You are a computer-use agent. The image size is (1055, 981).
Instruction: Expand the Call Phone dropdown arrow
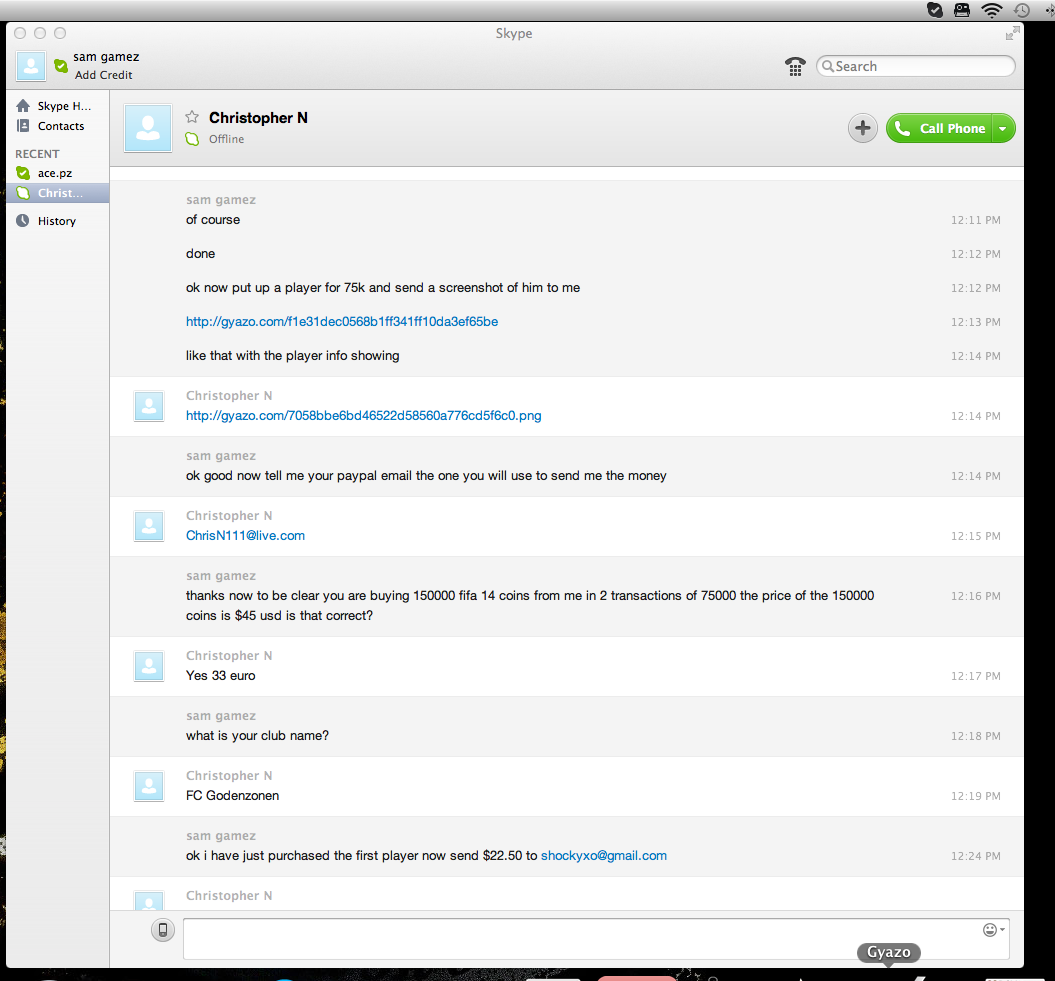pos(1003,128)
